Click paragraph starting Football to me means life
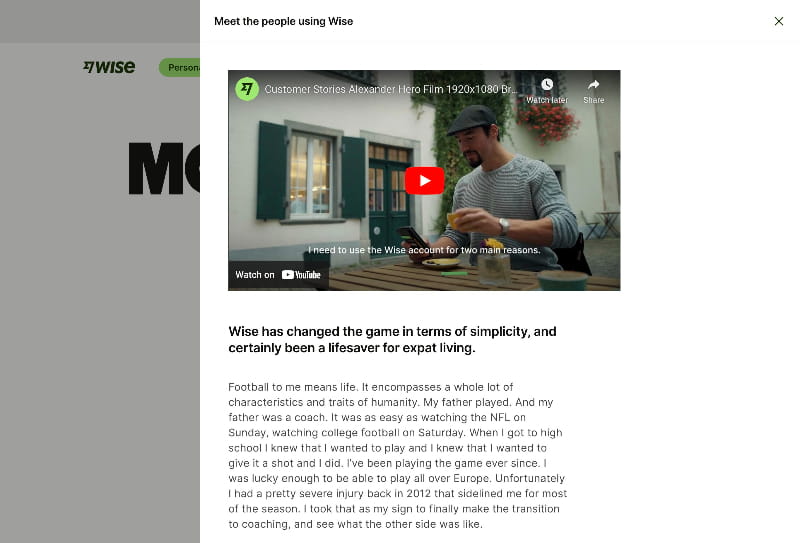Viewport: 800px width, 543px height. pyautogui.click(x=397, y=455)
